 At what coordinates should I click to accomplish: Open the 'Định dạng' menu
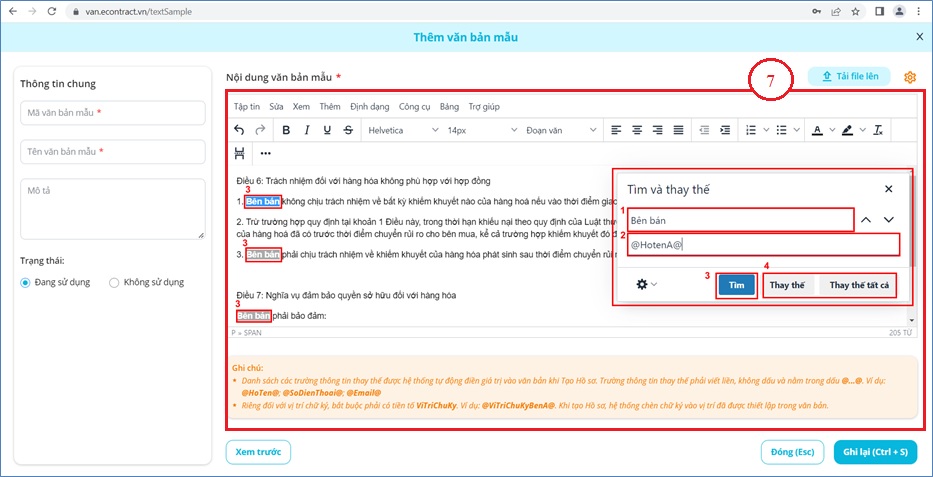[368, 106]
